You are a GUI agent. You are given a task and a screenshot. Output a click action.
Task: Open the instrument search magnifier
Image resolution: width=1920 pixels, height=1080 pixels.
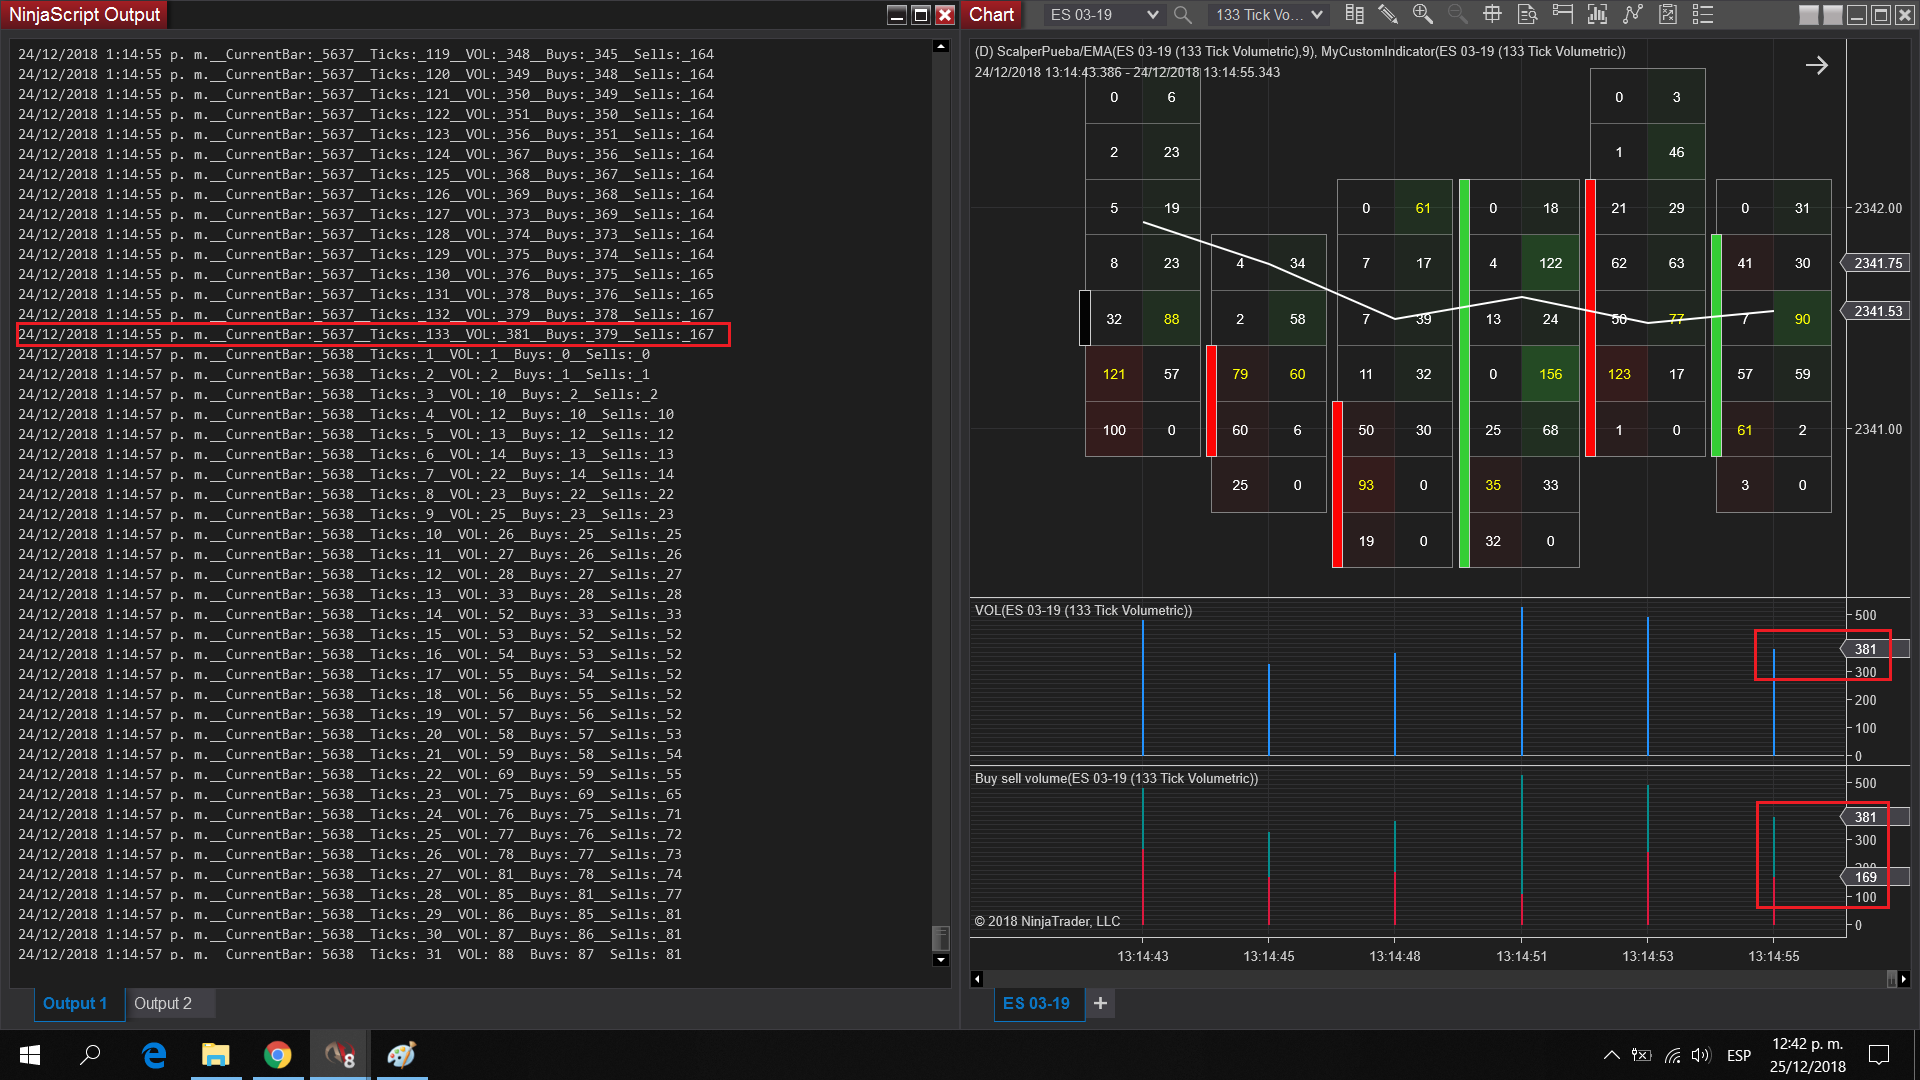pos(1183,15)
